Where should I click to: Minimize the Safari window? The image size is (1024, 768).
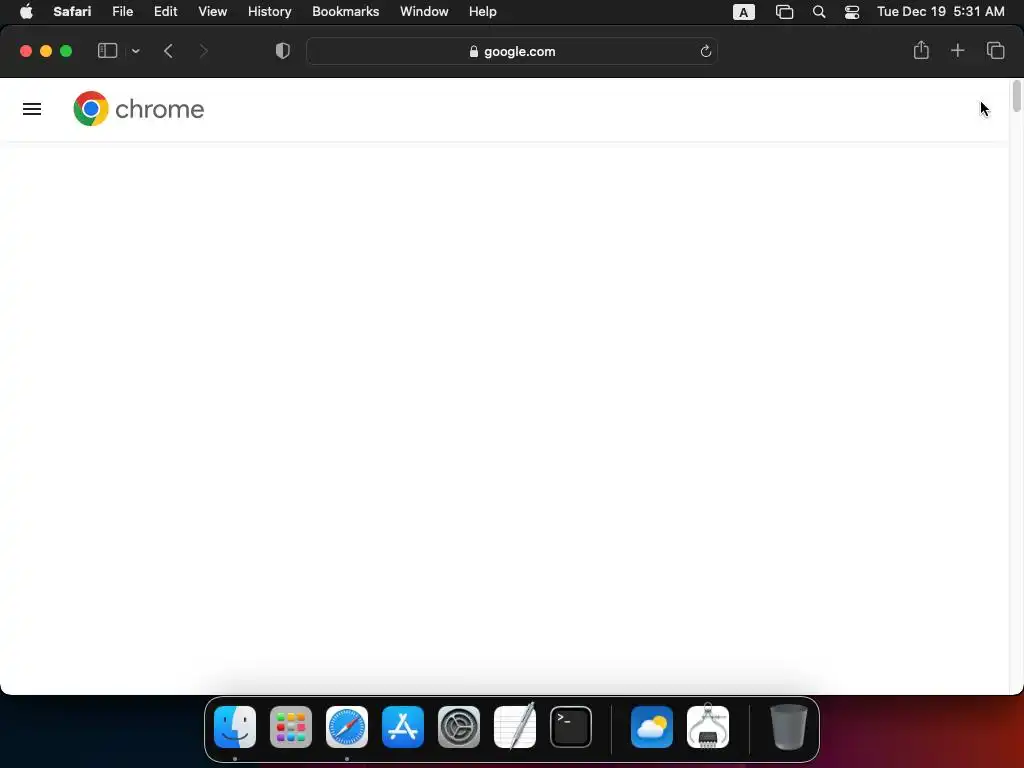coord(46,51)
